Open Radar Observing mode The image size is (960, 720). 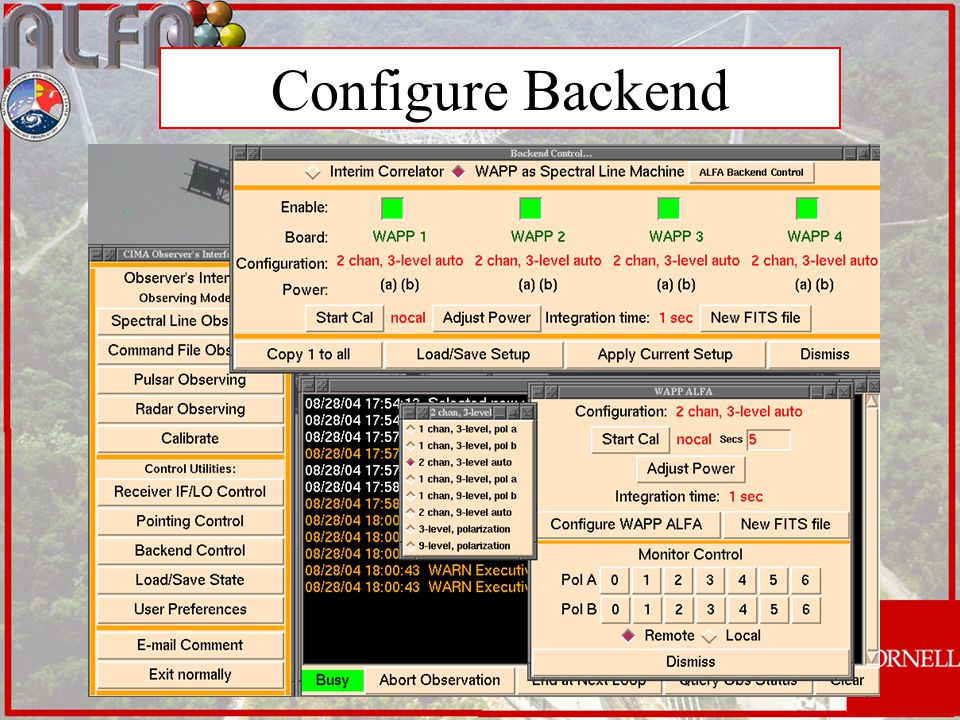tap(190, 409)
